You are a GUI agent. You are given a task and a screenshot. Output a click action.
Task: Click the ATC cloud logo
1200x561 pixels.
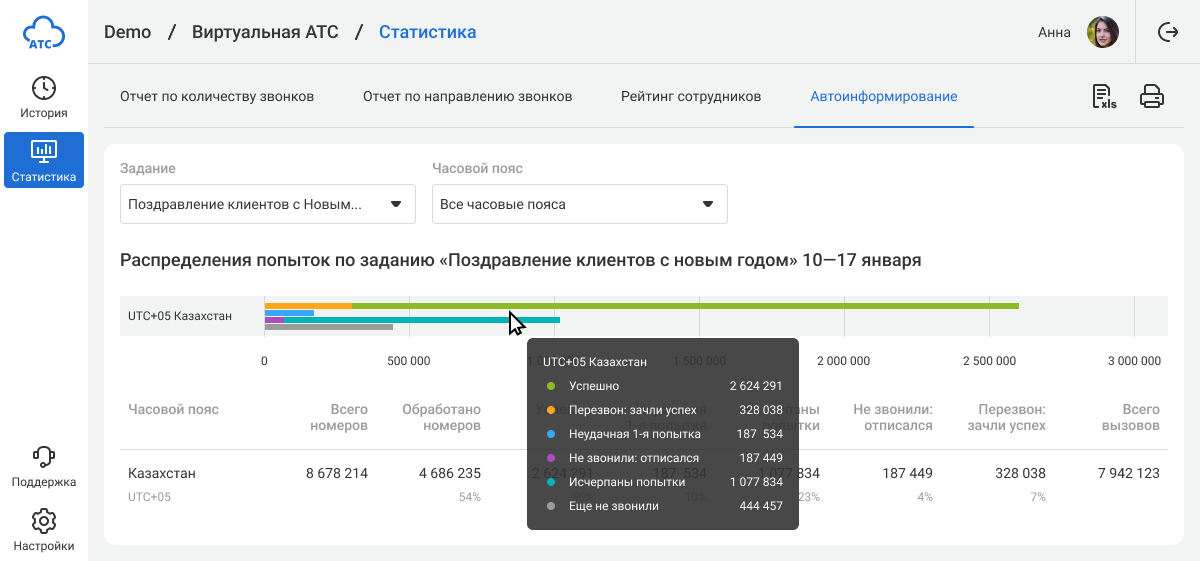[44, 32]
